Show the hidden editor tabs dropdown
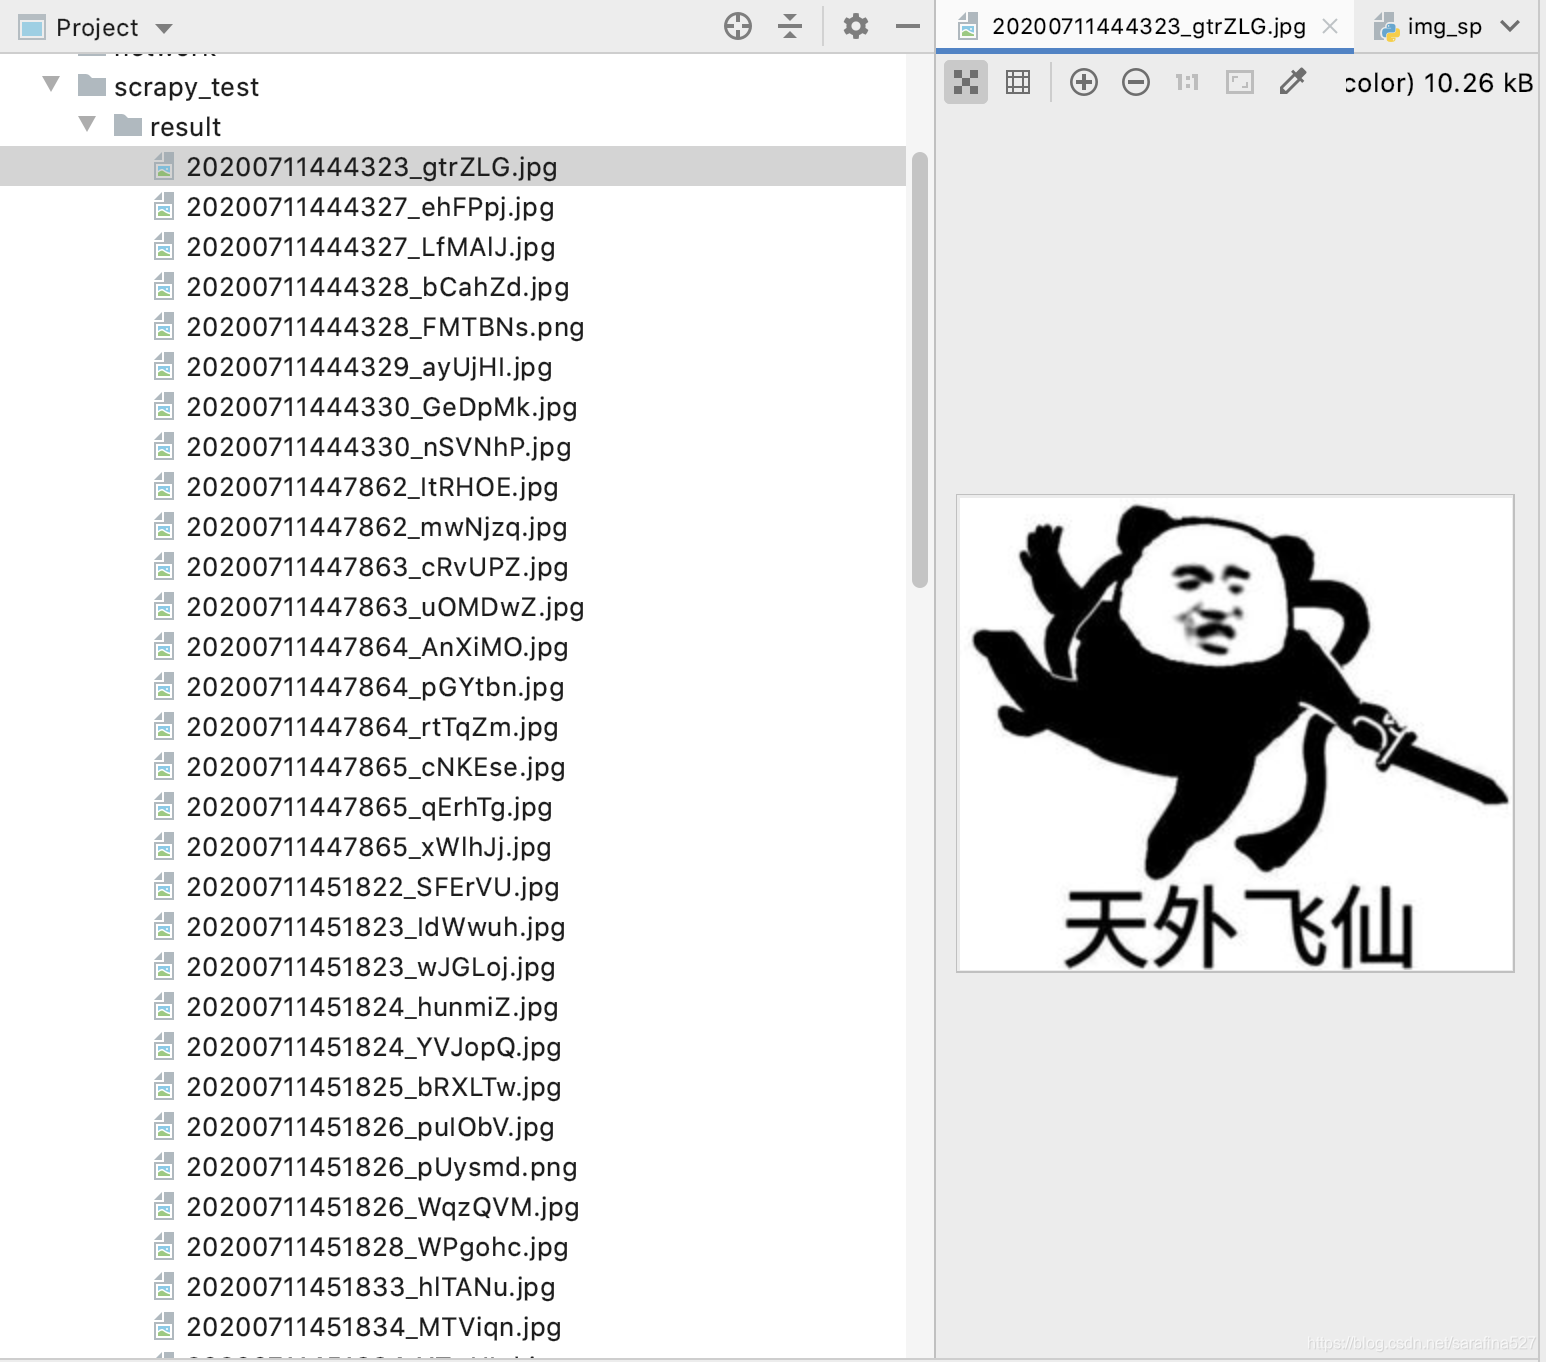Image resolution: width=1546 pixels, height=1362 pixels. point(1510,27)
